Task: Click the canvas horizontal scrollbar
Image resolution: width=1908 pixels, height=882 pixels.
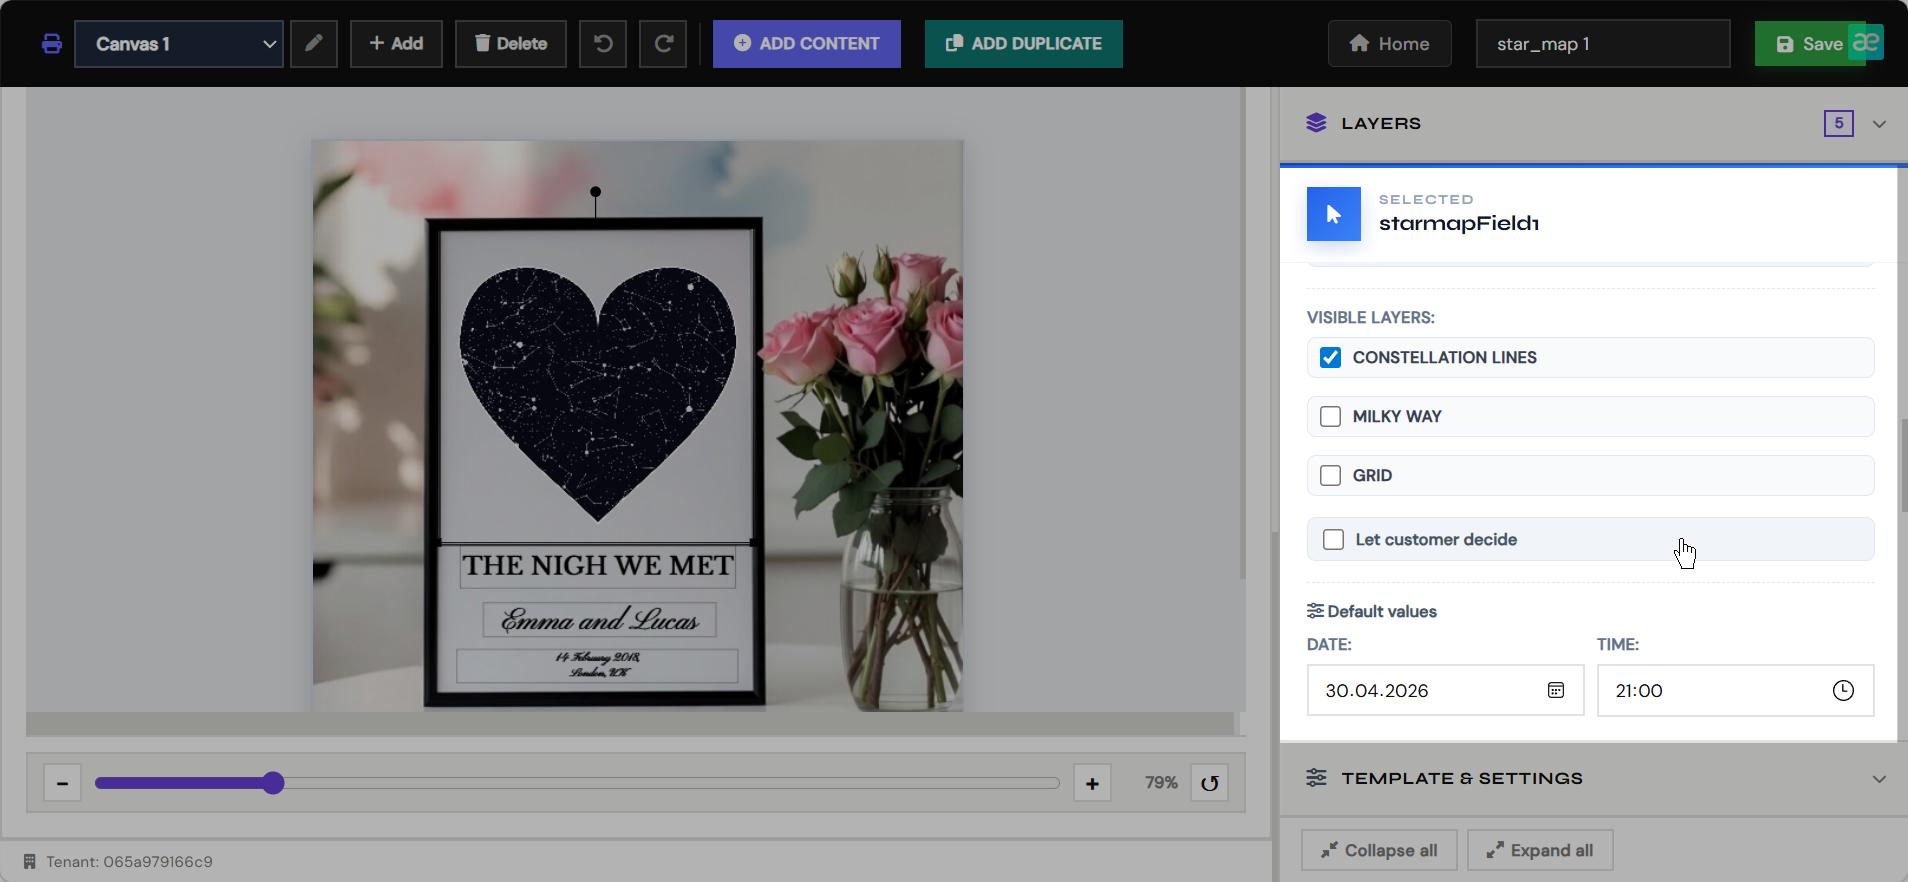Action: click(630, 724)
